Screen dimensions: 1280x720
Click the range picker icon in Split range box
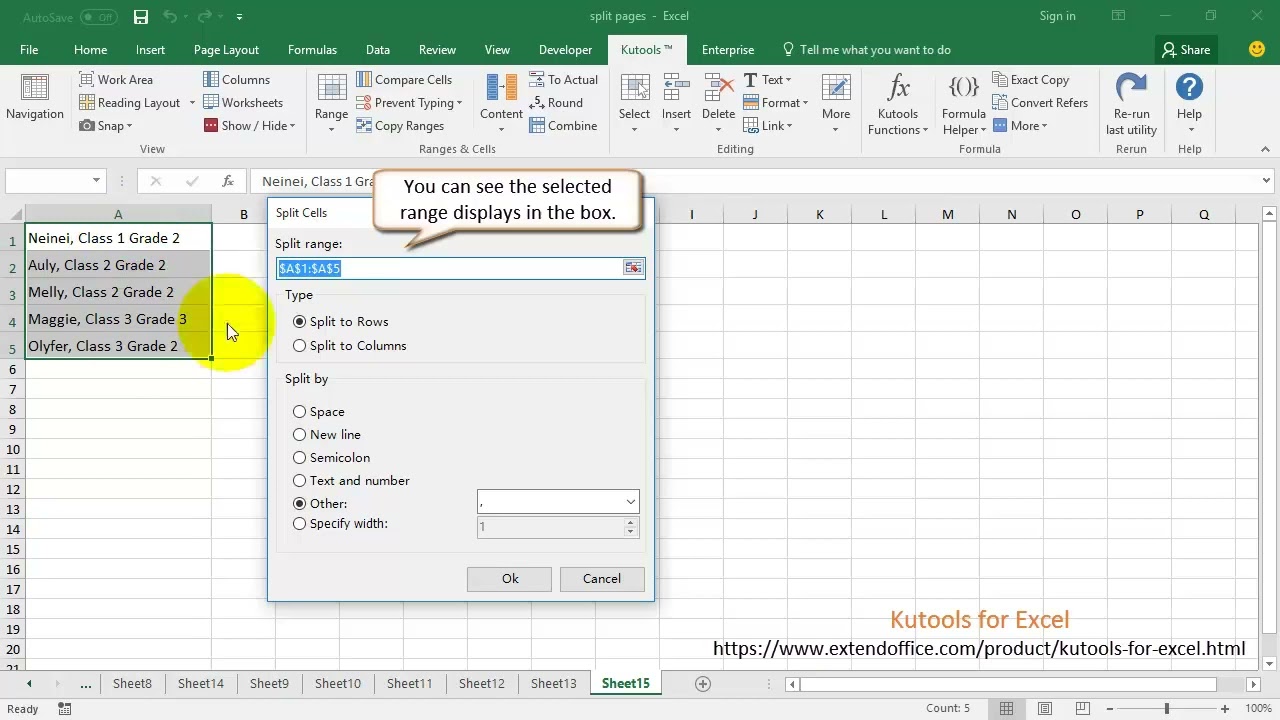coord(633,268)
